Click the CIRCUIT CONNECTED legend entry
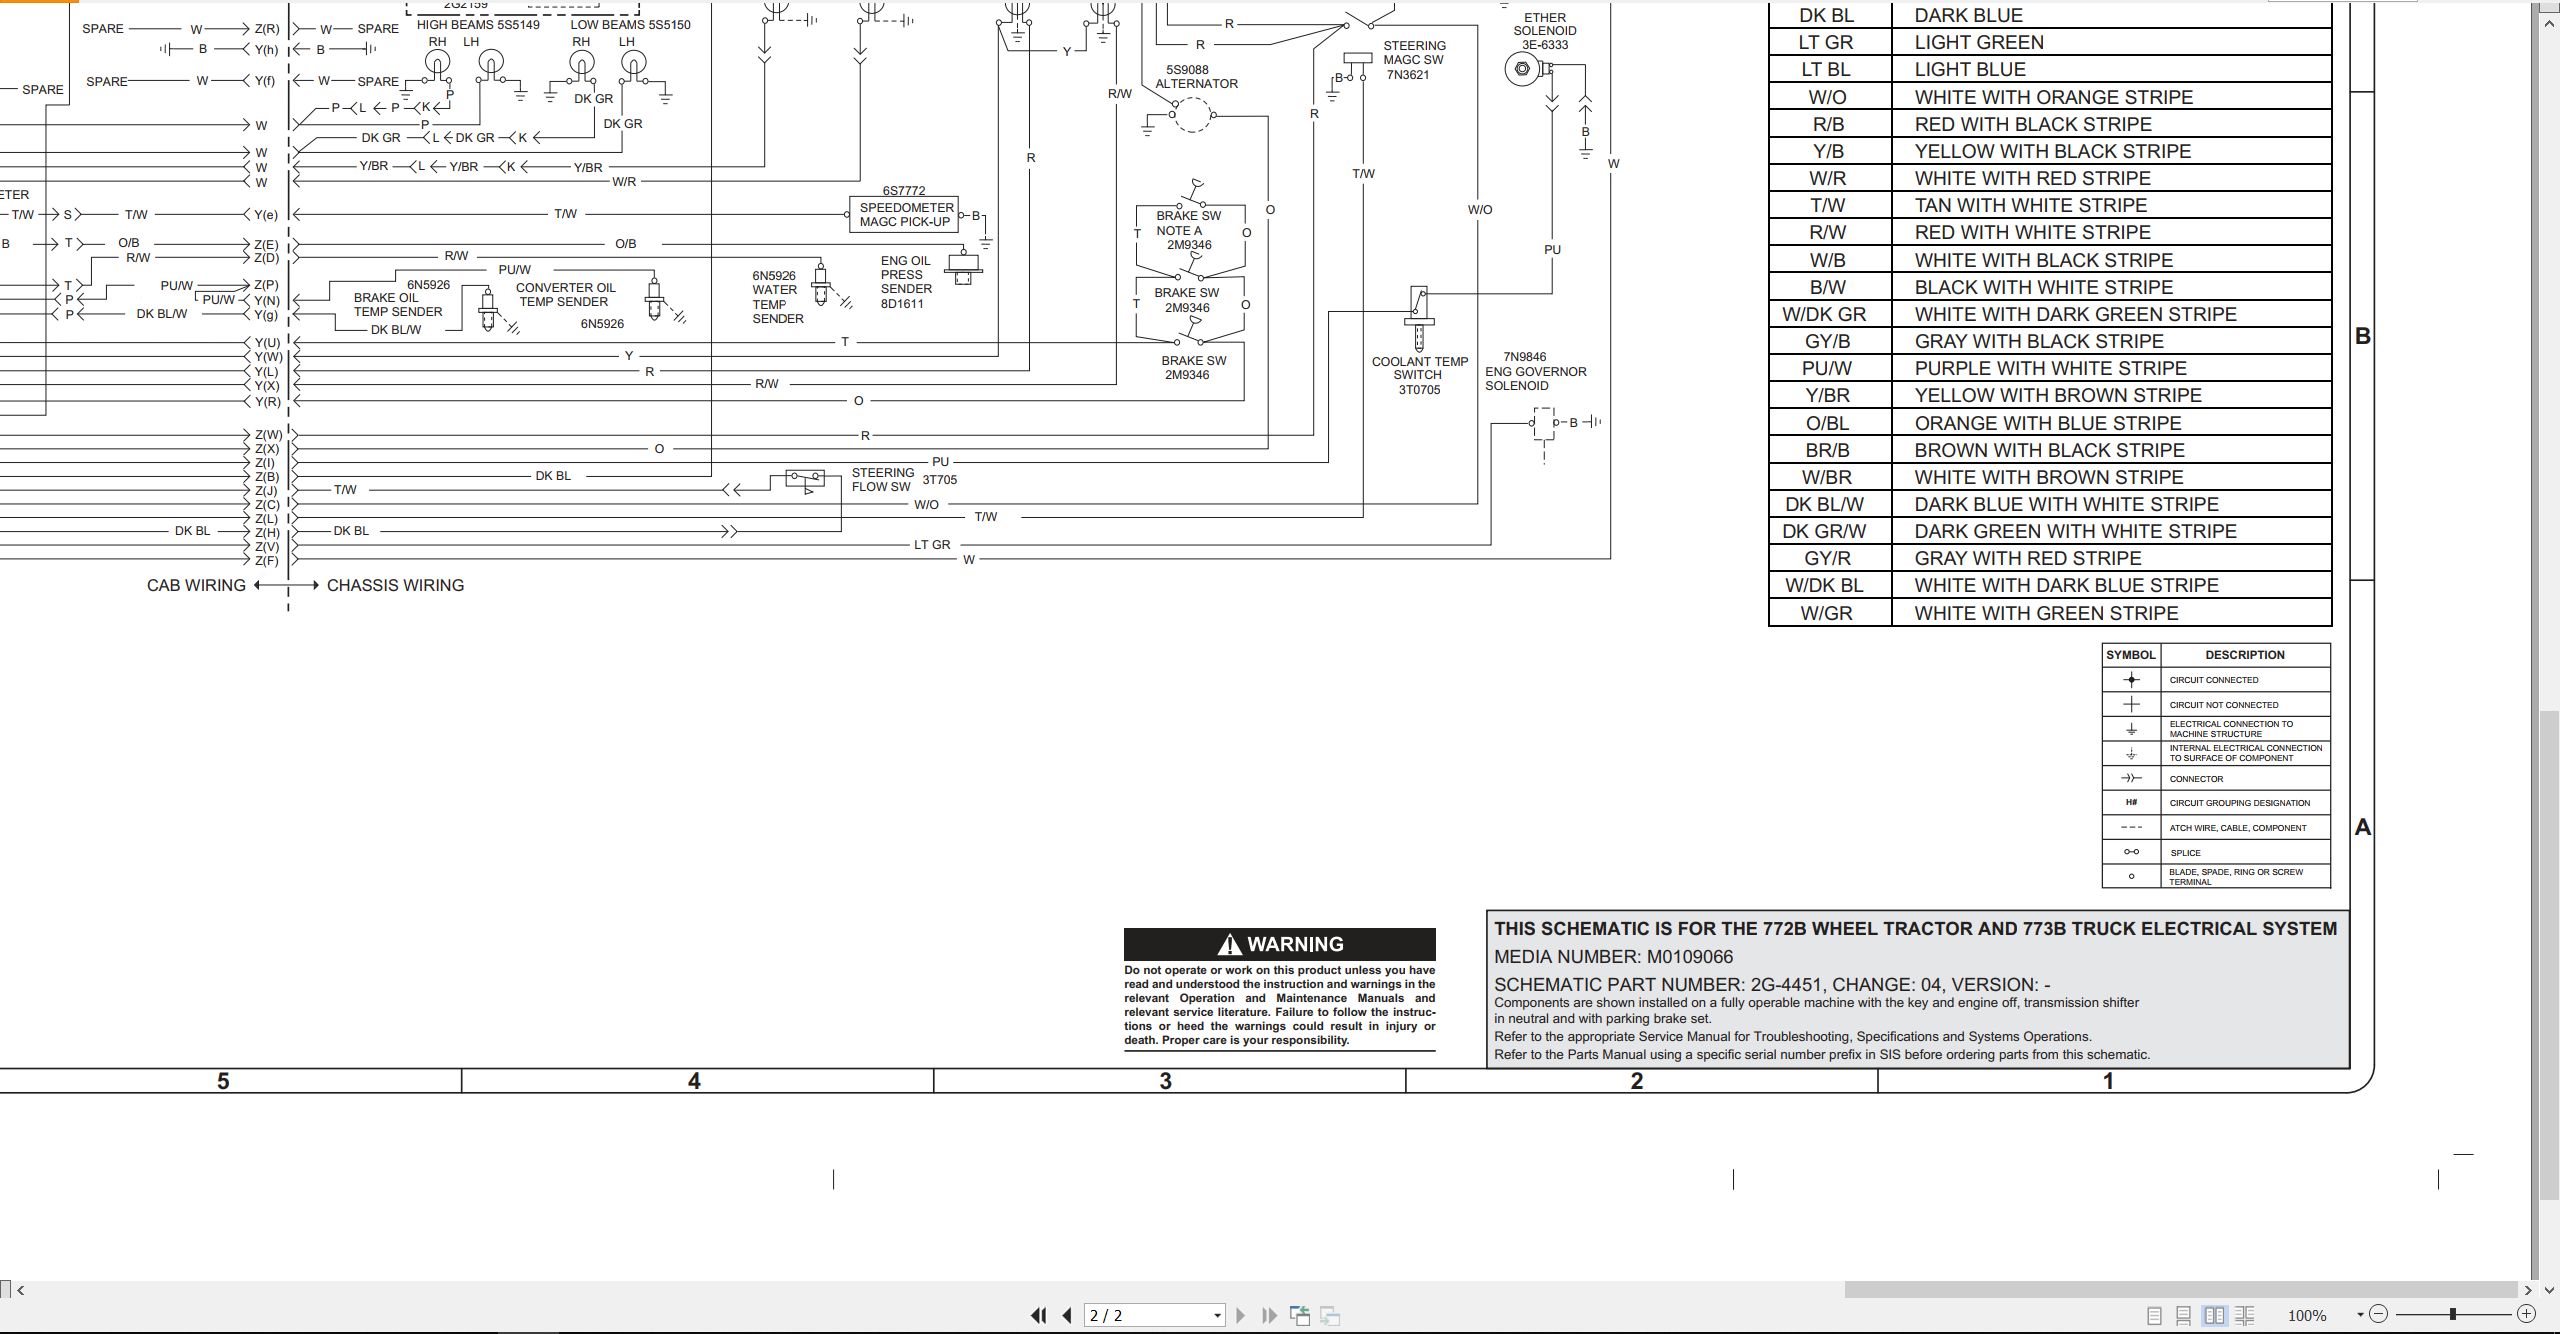The height and width of the screenshot is (1334, 2560). click(2216, 680)
